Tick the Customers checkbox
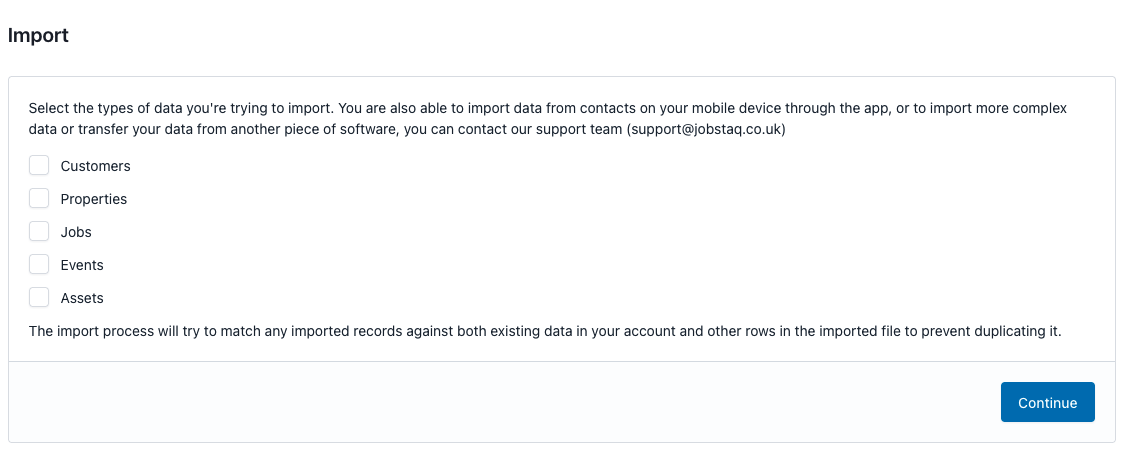Image resolution: width=1128 pixels, height=454 pixels. point(39,165)
